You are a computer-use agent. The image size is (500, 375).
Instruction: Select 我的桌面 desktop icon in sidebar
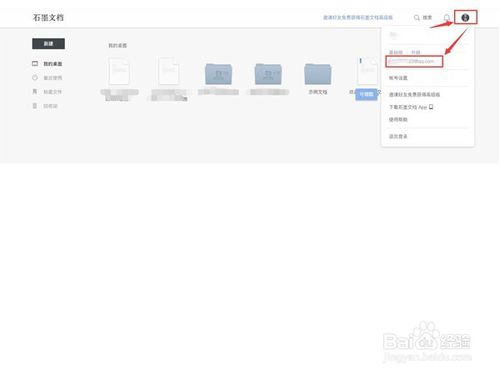pos(35,63)
